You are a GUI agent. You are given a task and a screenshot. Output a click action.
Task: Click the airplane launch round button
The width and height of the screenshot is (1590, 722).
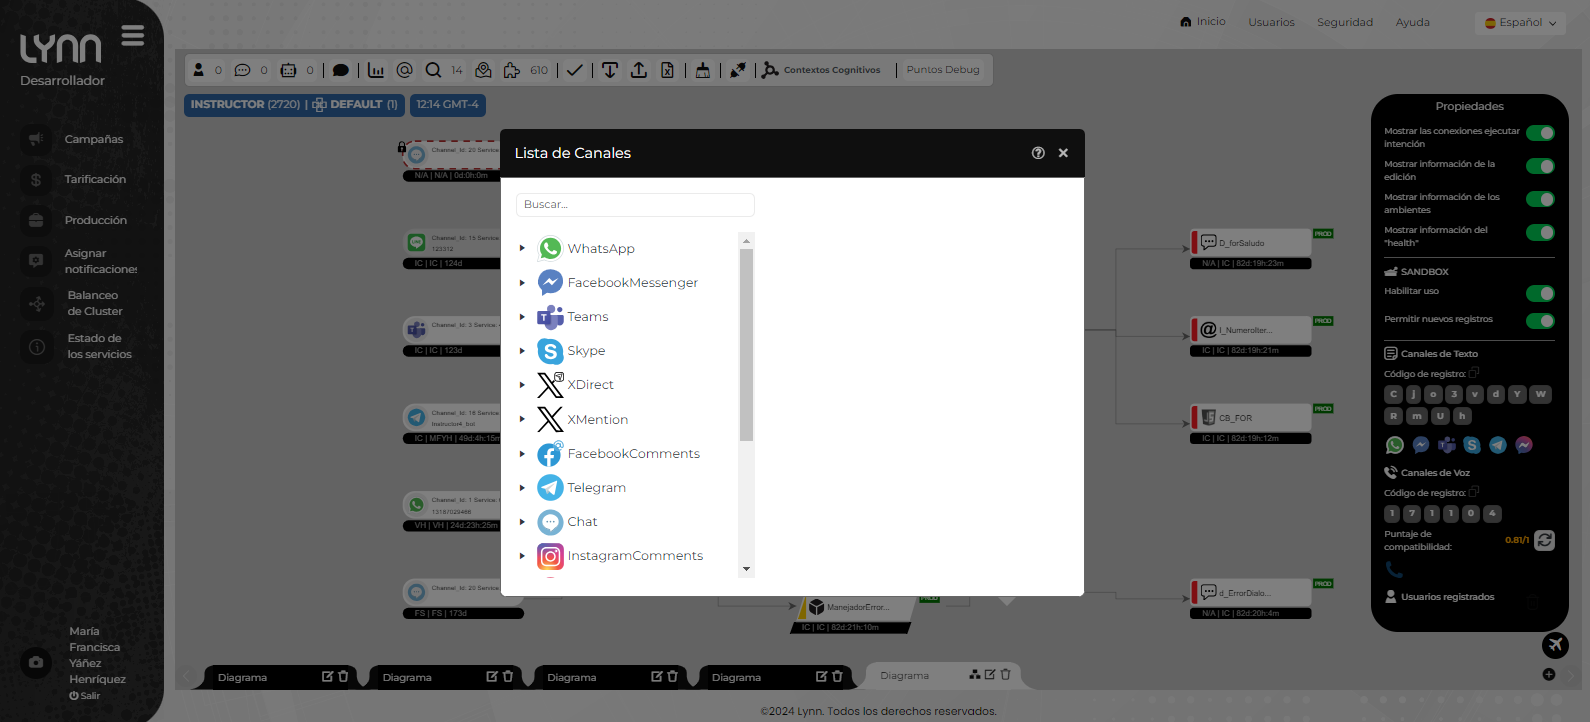tap(1555, 645)
